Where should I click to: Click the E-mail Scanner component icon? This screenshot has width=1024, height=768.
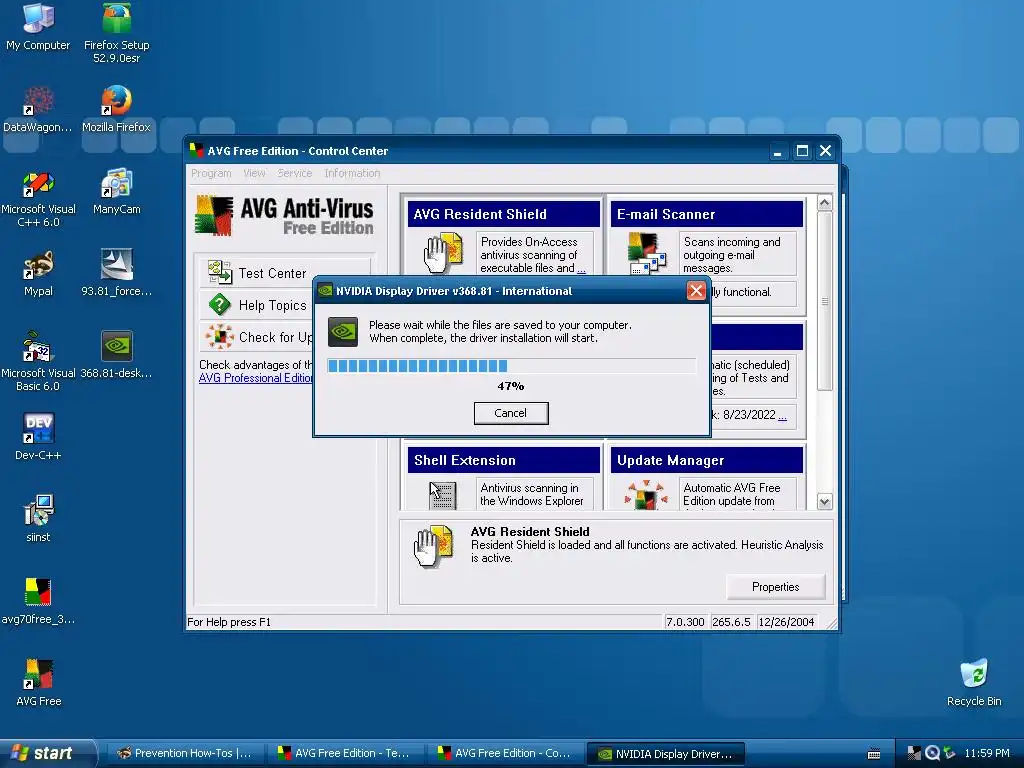(646, 253)
